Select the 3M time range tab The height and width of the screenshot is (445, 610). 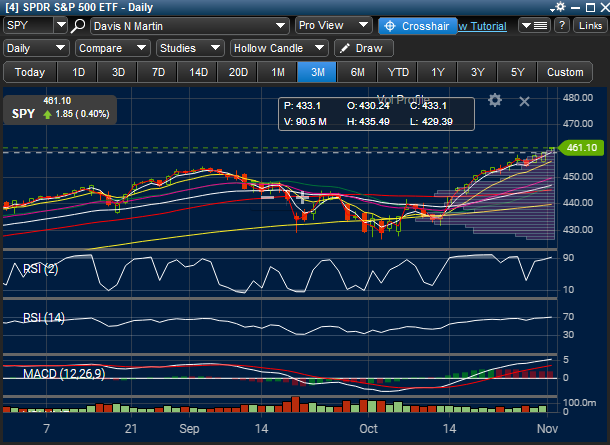tap(317, 72)
